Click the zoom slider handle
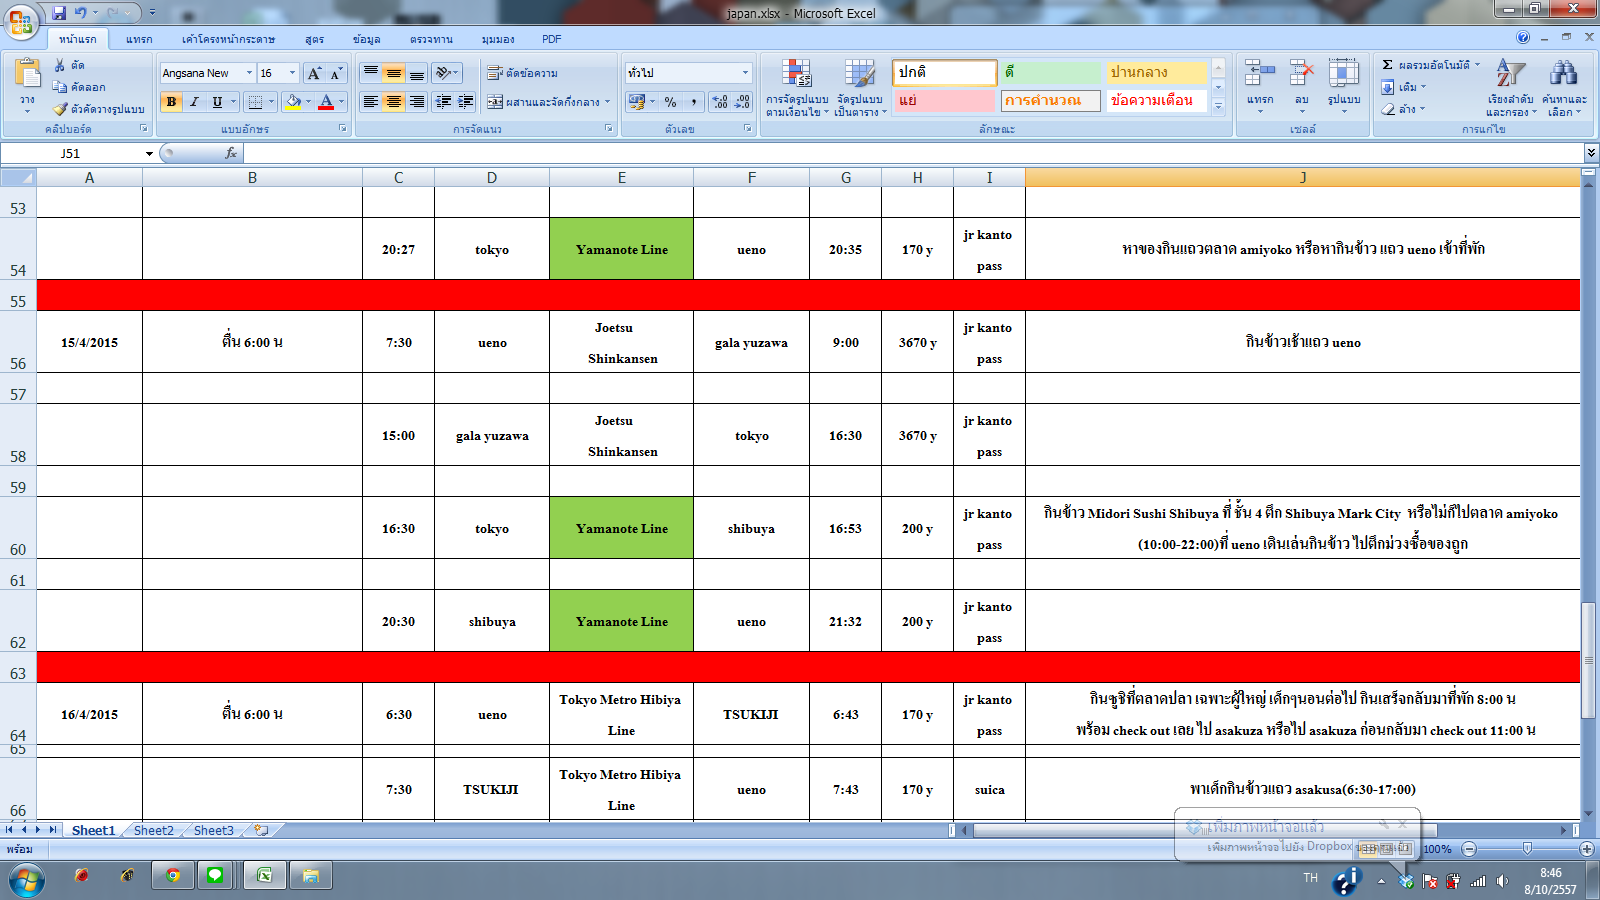The height and width of the screenshot is (900, 1600). (1527, 848)
